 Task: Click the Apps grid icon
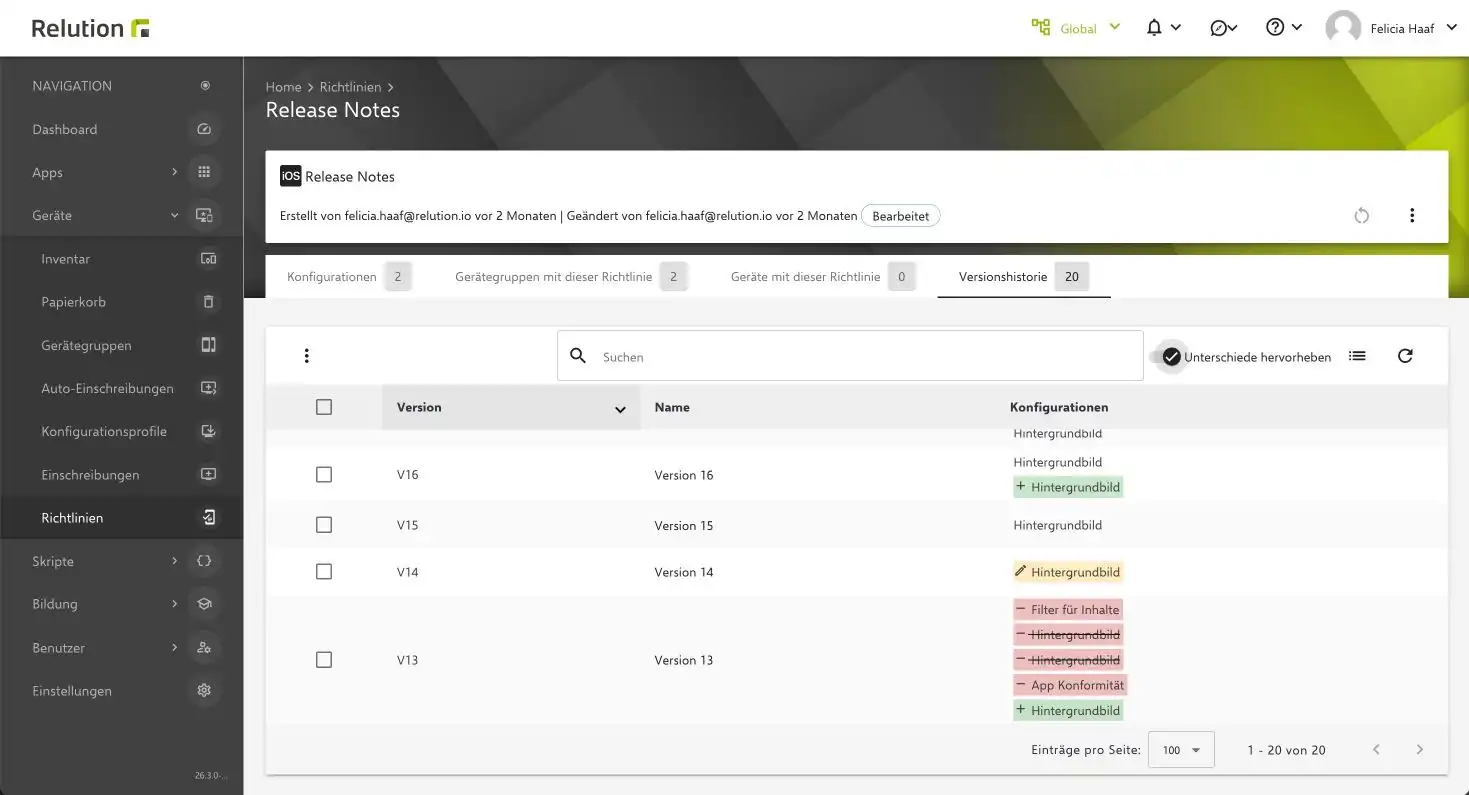(204, 172)
